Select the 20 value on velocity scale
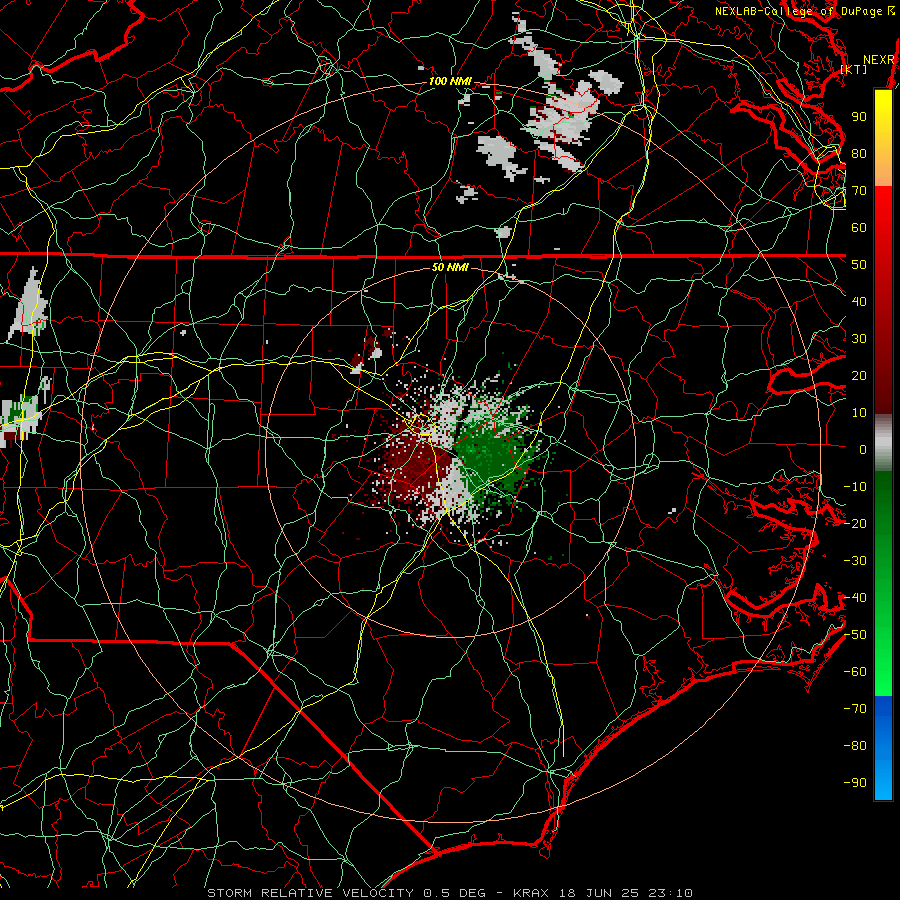The height and width of the screenshot is (900, 900). click(859, 376)
